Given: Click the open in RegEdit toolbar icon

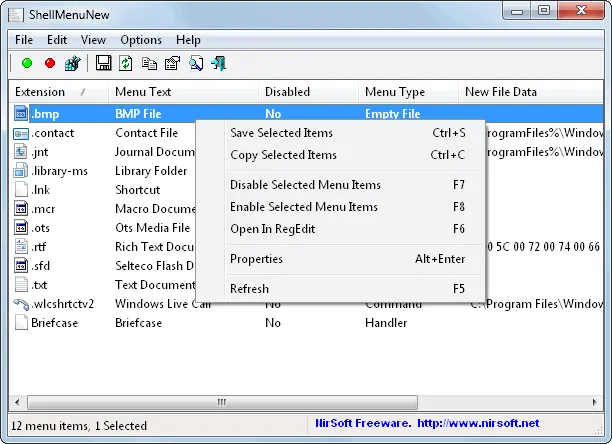Looking at the screenshot, I should 72,64.
